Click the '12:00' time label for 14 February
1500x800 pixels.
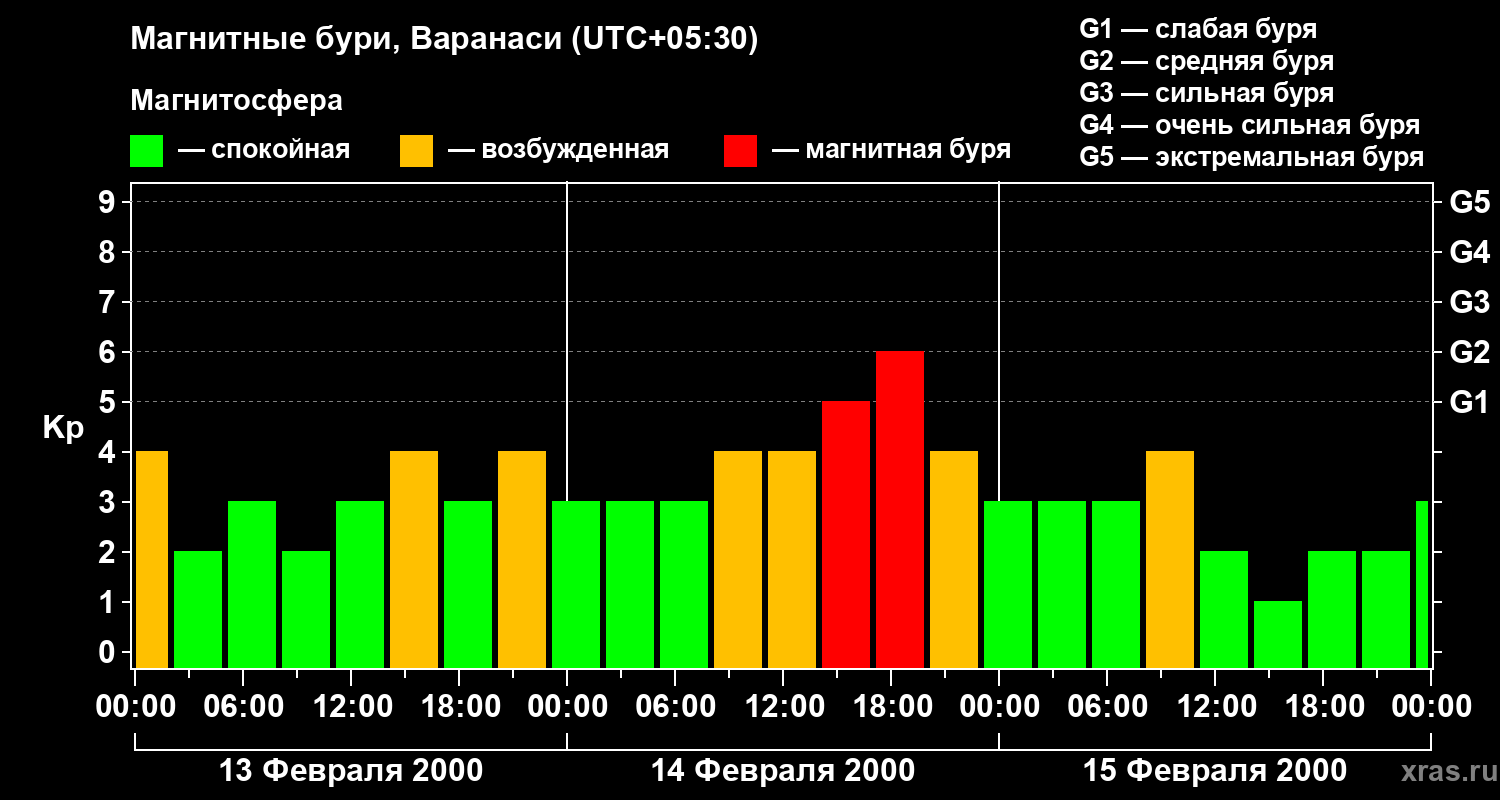pyautogui.click(x=783, y=707)
